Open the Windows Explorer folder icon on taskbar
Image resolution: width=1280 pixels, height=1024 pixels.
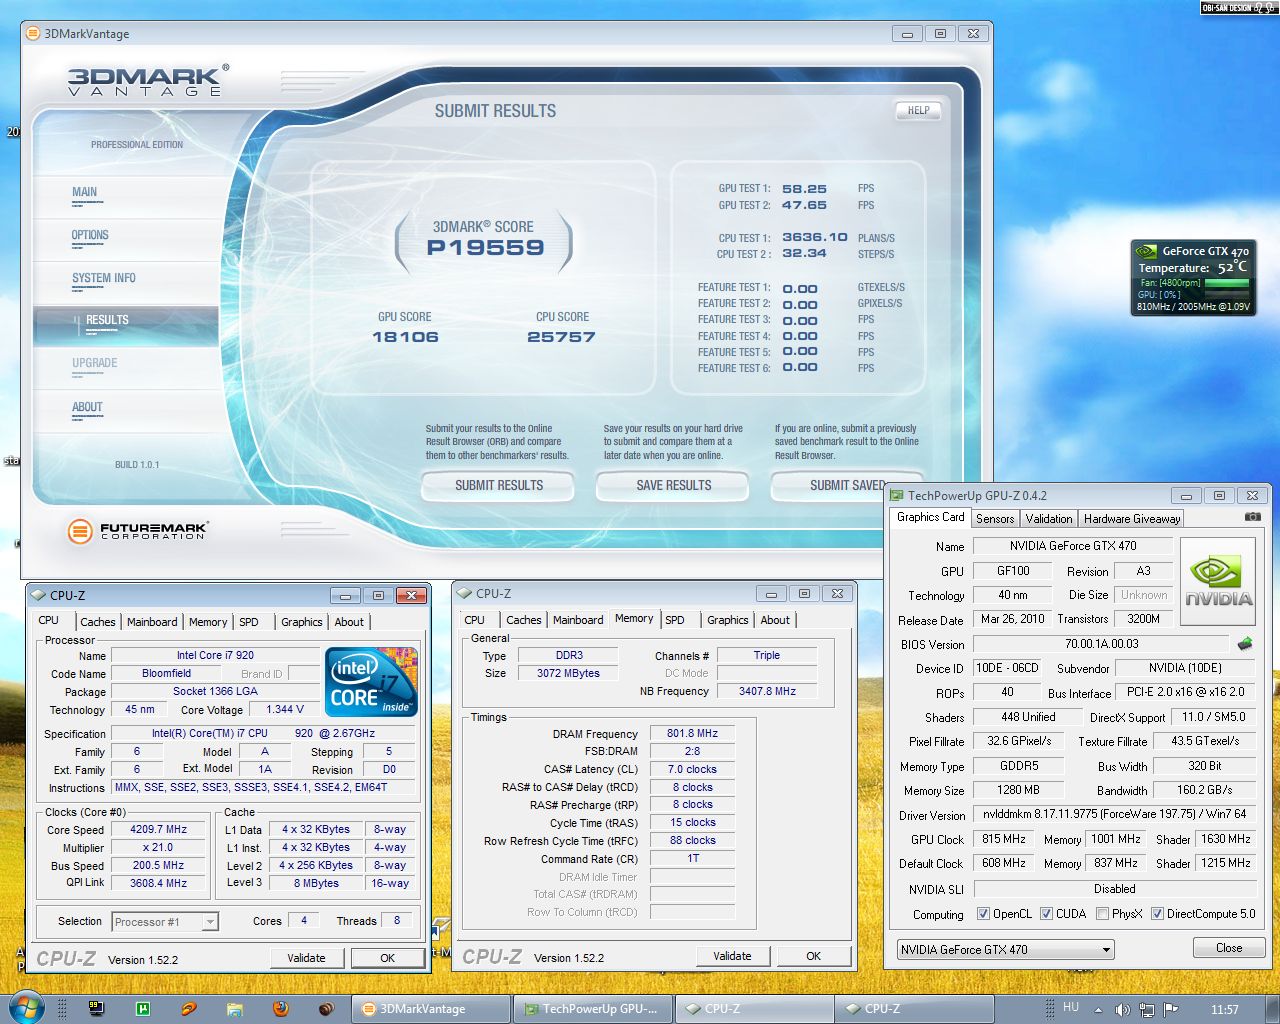click(x=235, y=1009)
